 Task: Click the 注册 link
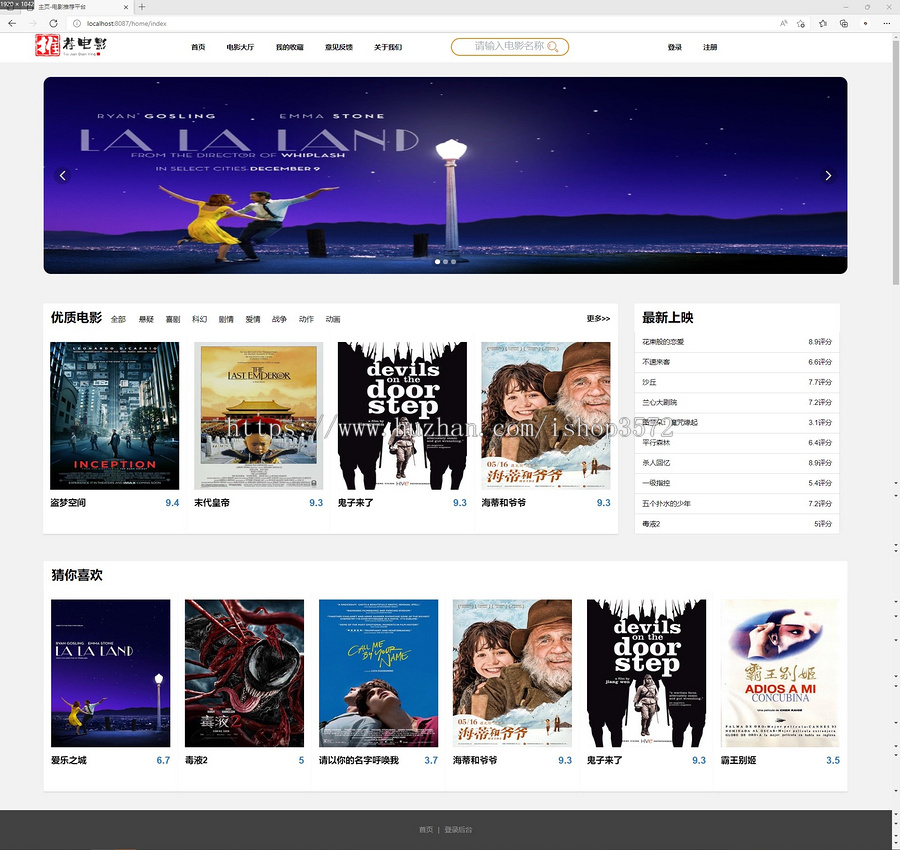710,47
